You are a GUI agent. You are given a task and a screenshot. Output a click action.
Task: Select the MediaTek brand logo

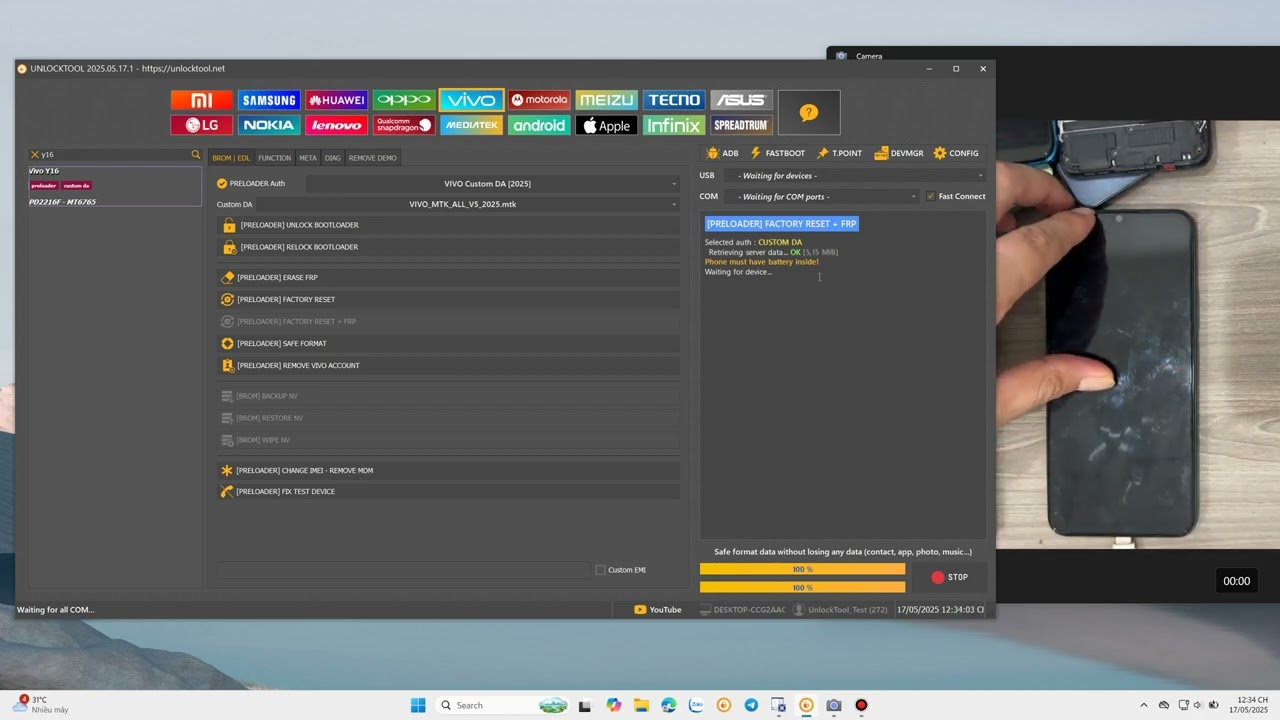pos(471,125)
